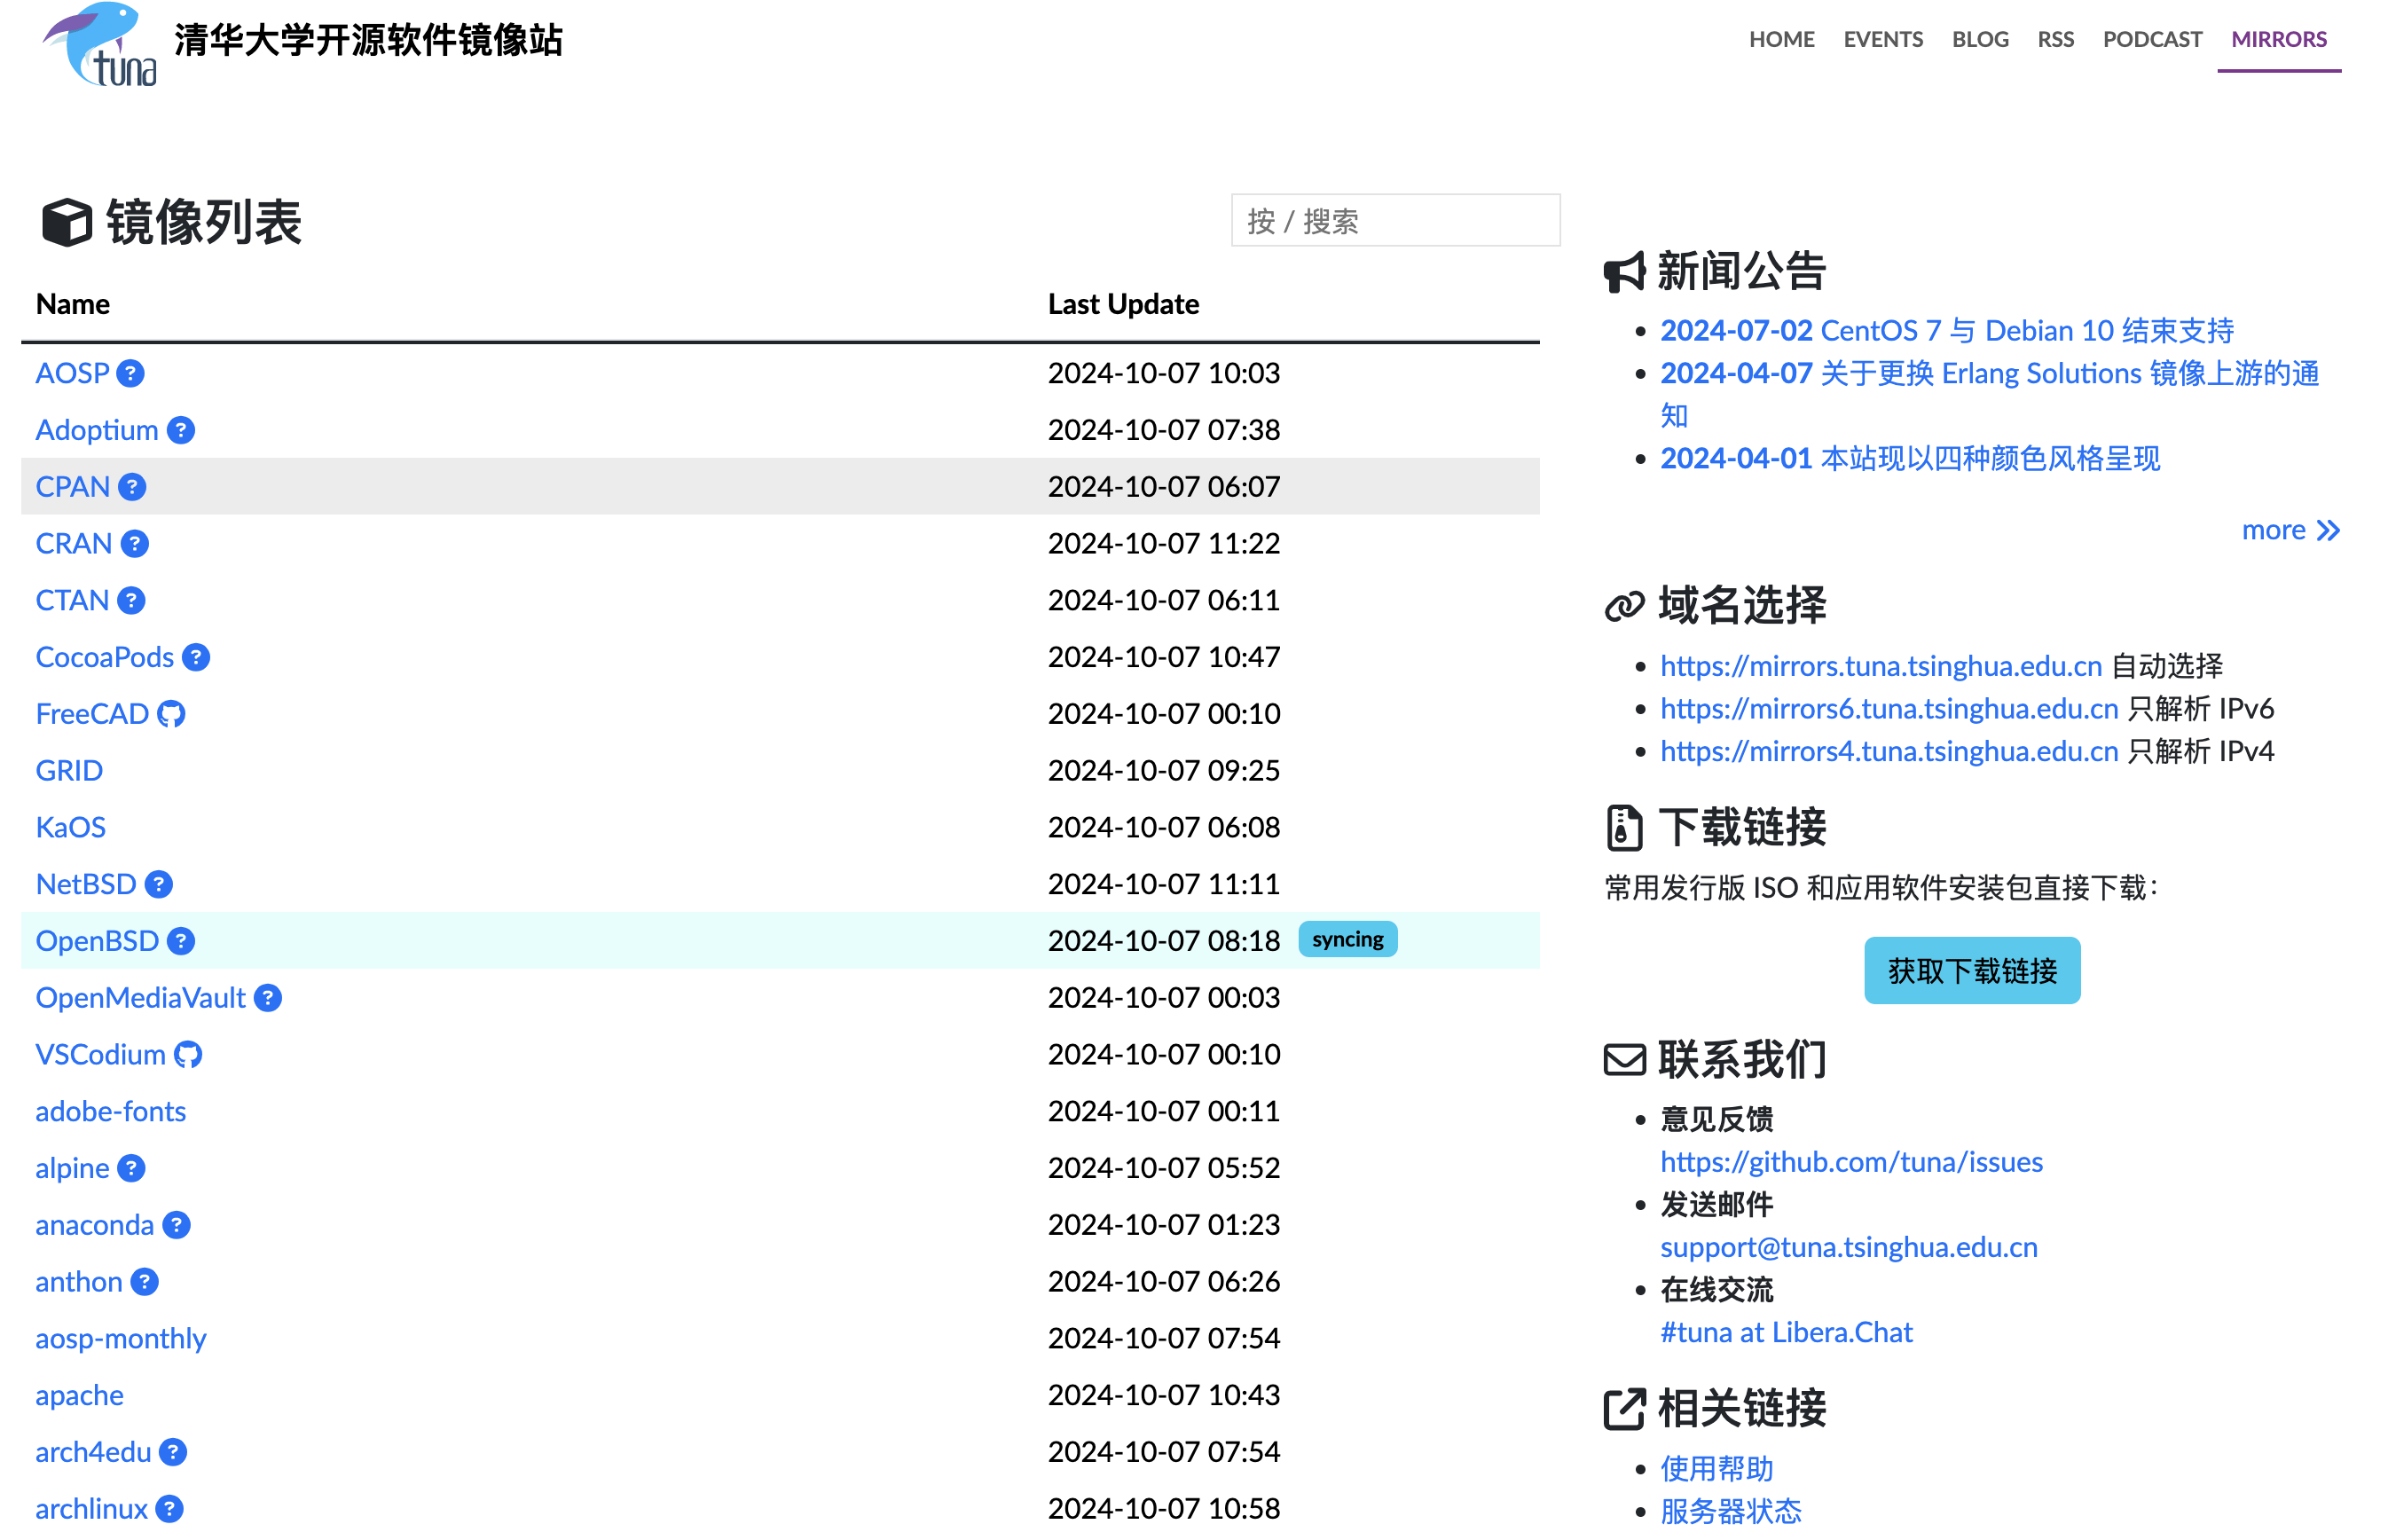Open the HOME navigation item
Viewport: 2388px width, 1540px height.
click(x=1781, y=39)
